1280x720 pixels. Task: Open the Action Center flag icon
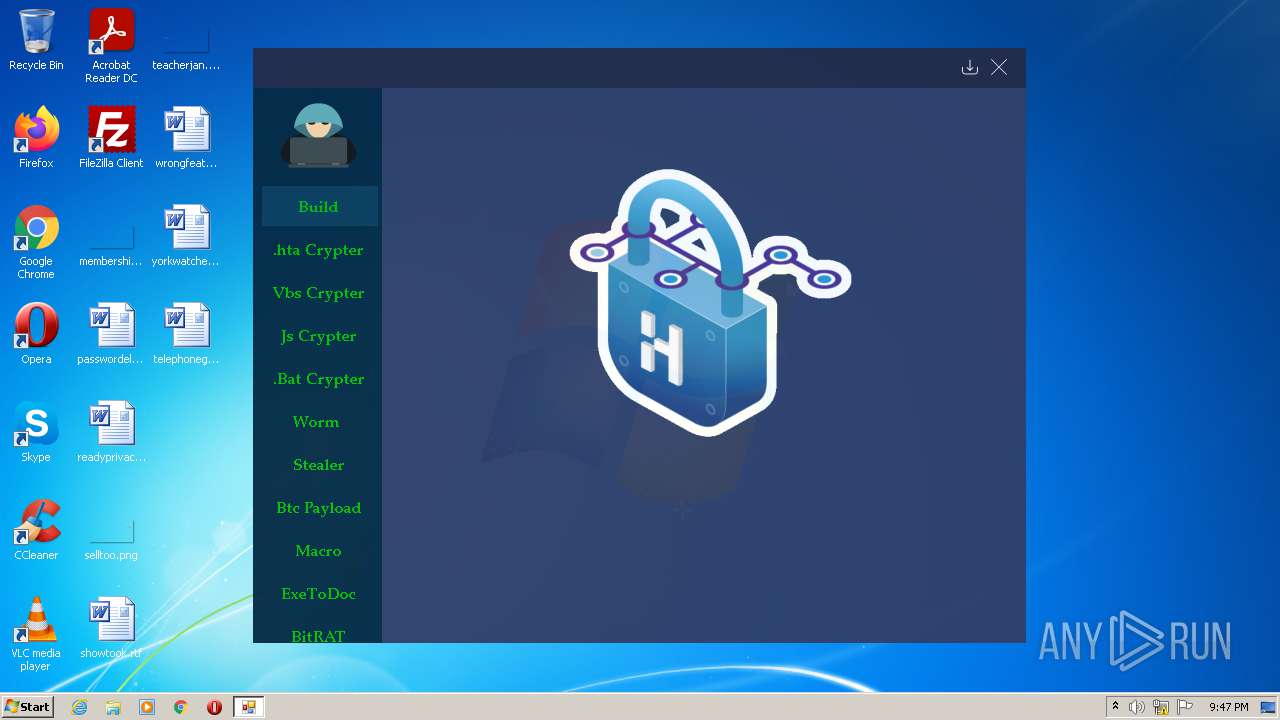[1185, 707]
